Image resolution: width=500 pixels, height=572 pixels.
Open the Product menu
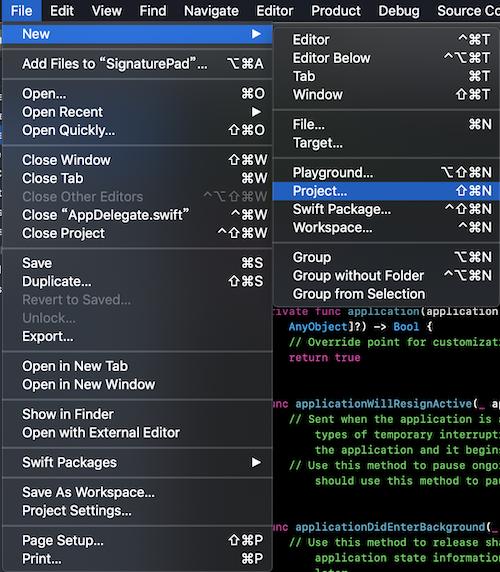tap(336, 11)
